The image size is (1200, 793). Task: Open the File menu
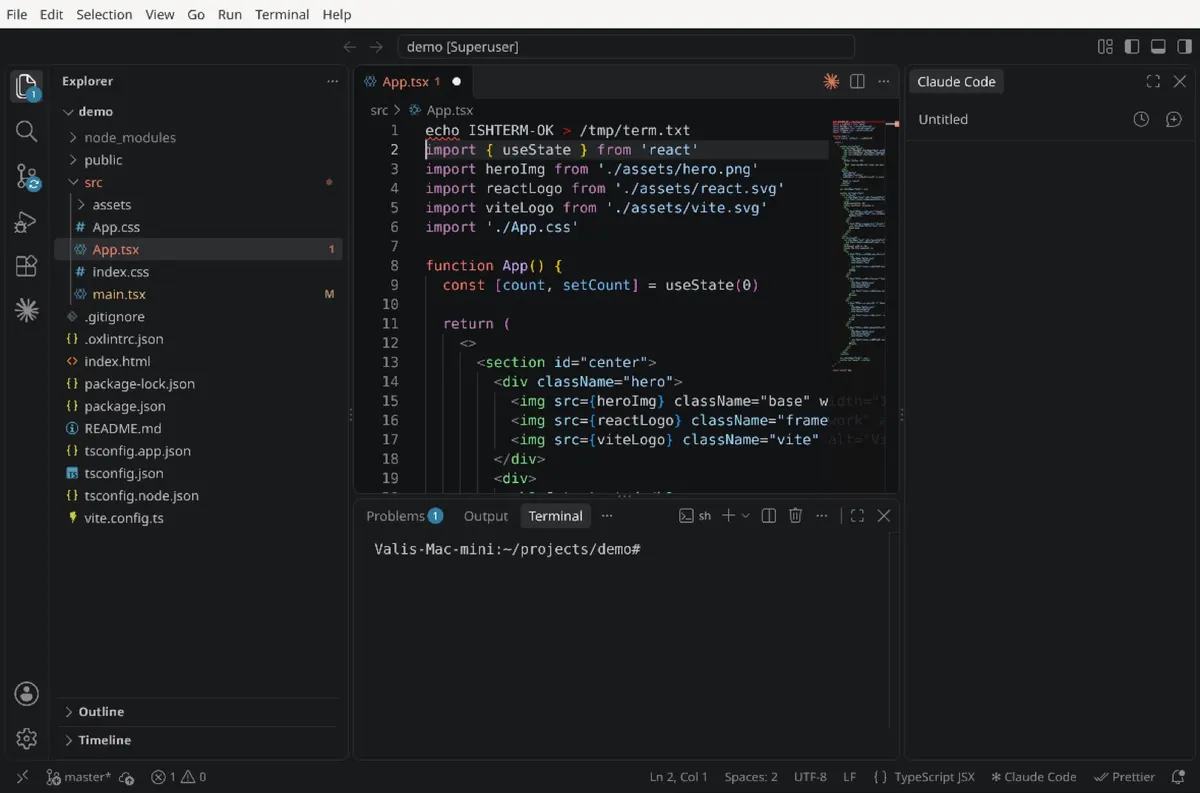coord(17,14)
